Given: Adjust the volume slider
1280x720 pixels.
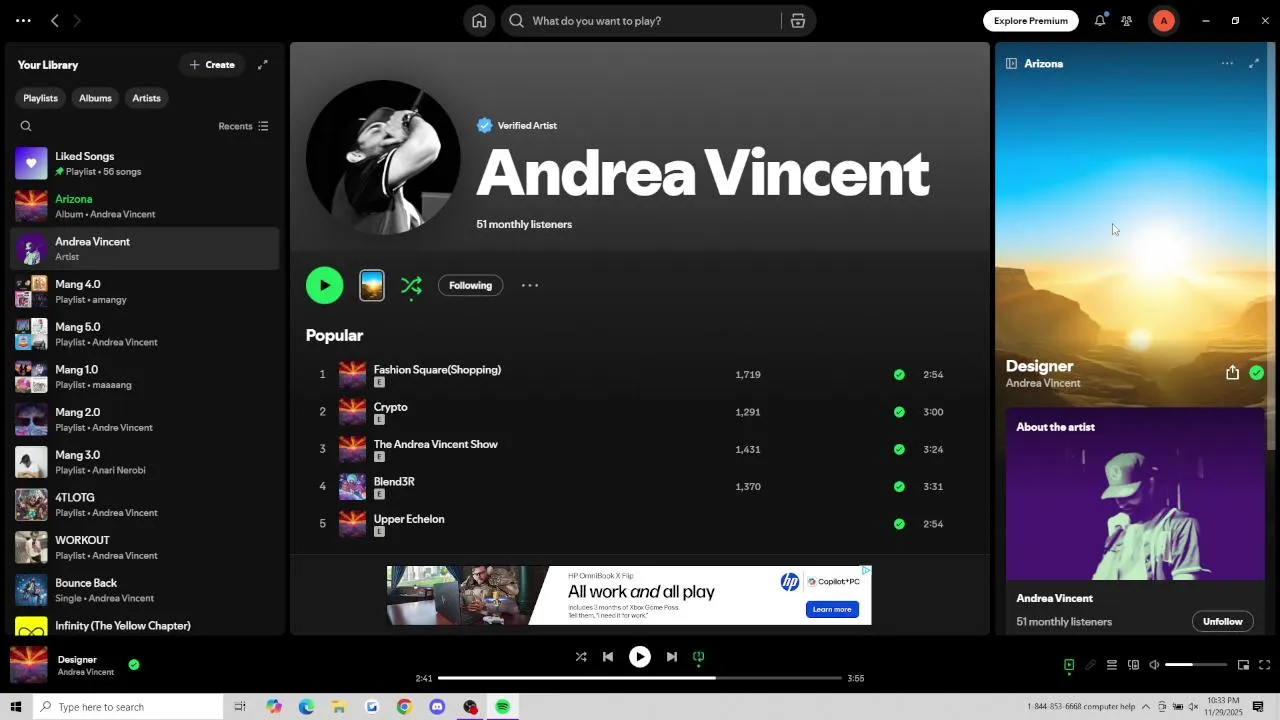Looking at the screenshot, I should pos(1196,665).
